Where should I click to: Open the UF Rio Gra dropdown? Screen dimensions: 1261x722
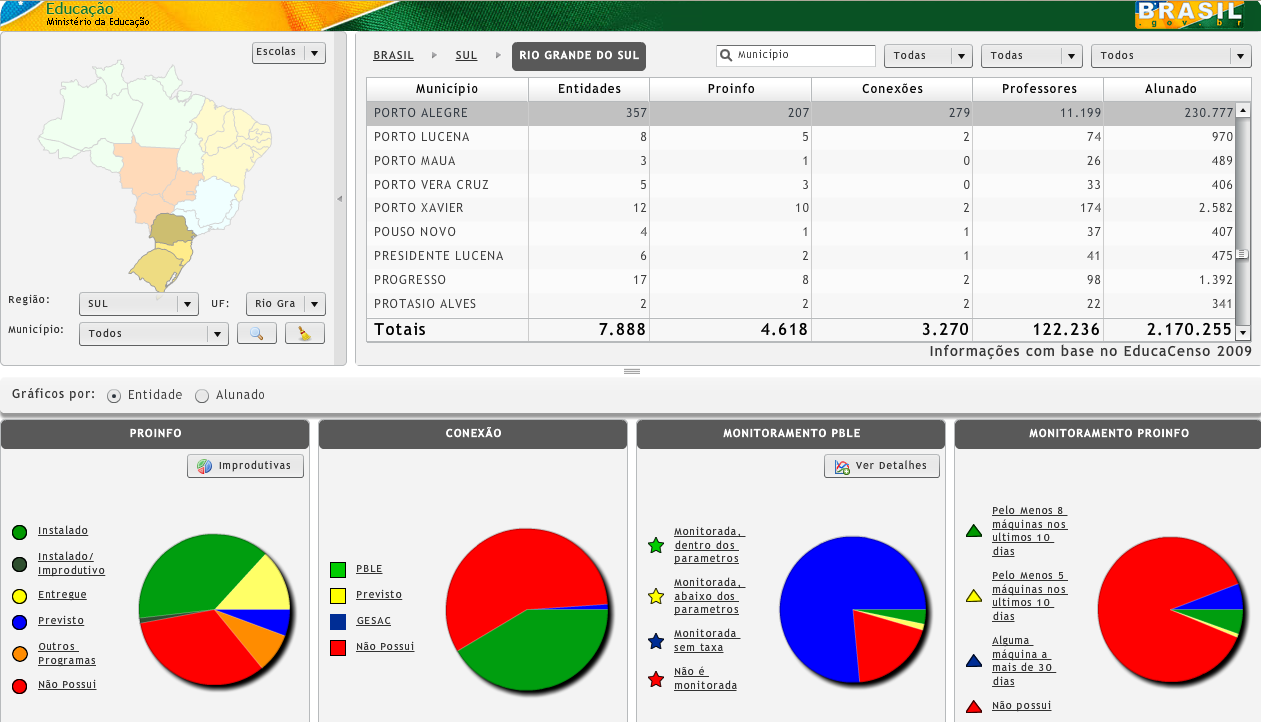click(286, 304)
